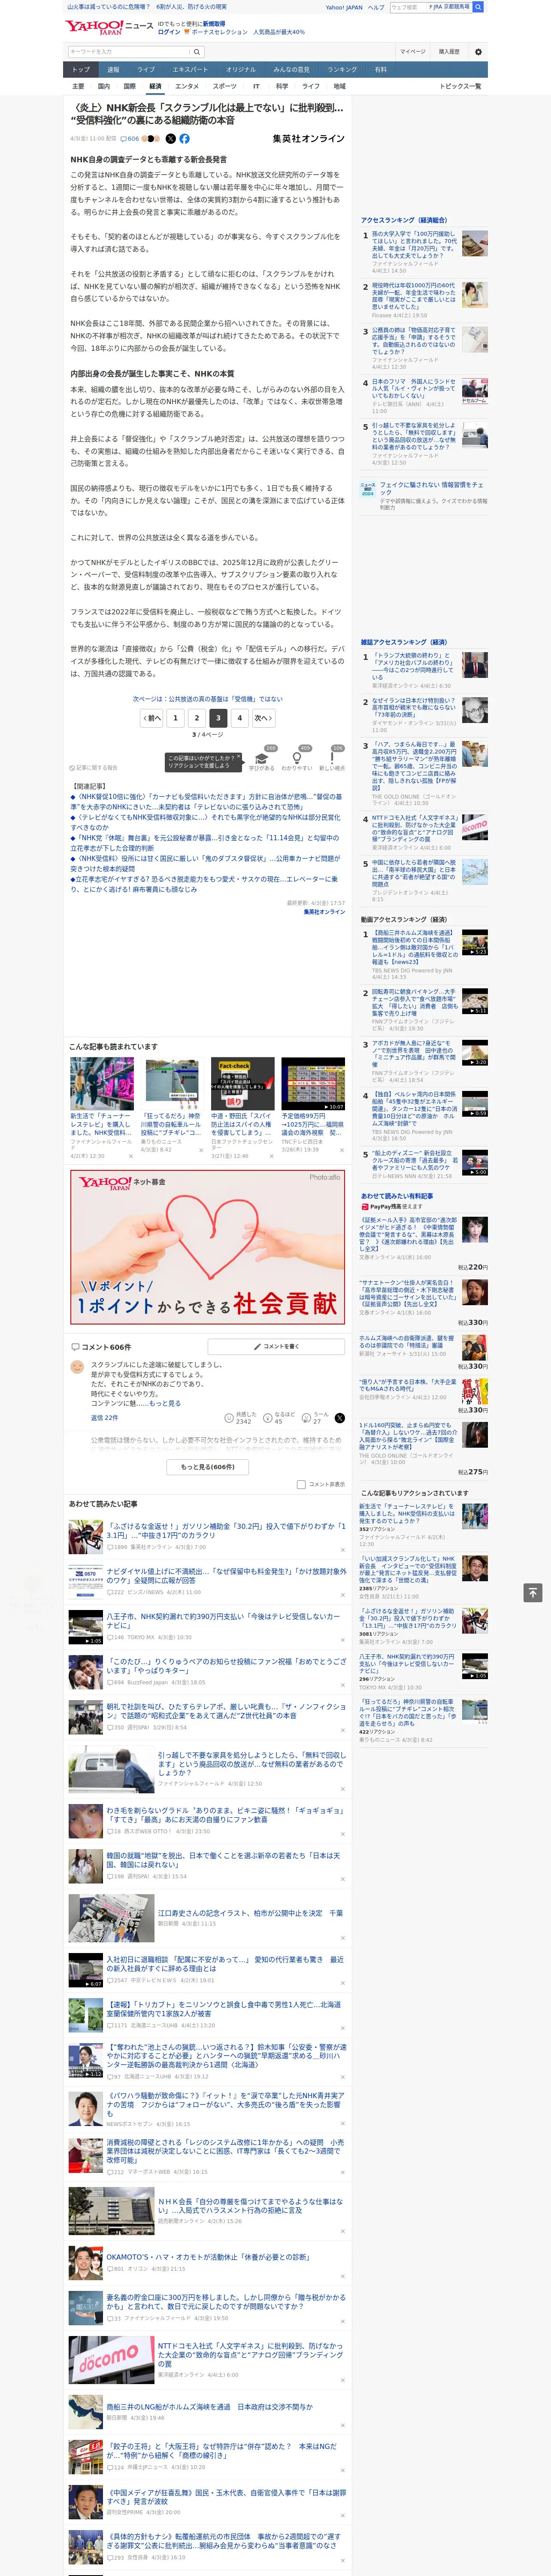Open settings via the gear icon
This screenshot has height=2576, width=551.
pos(478,52)
